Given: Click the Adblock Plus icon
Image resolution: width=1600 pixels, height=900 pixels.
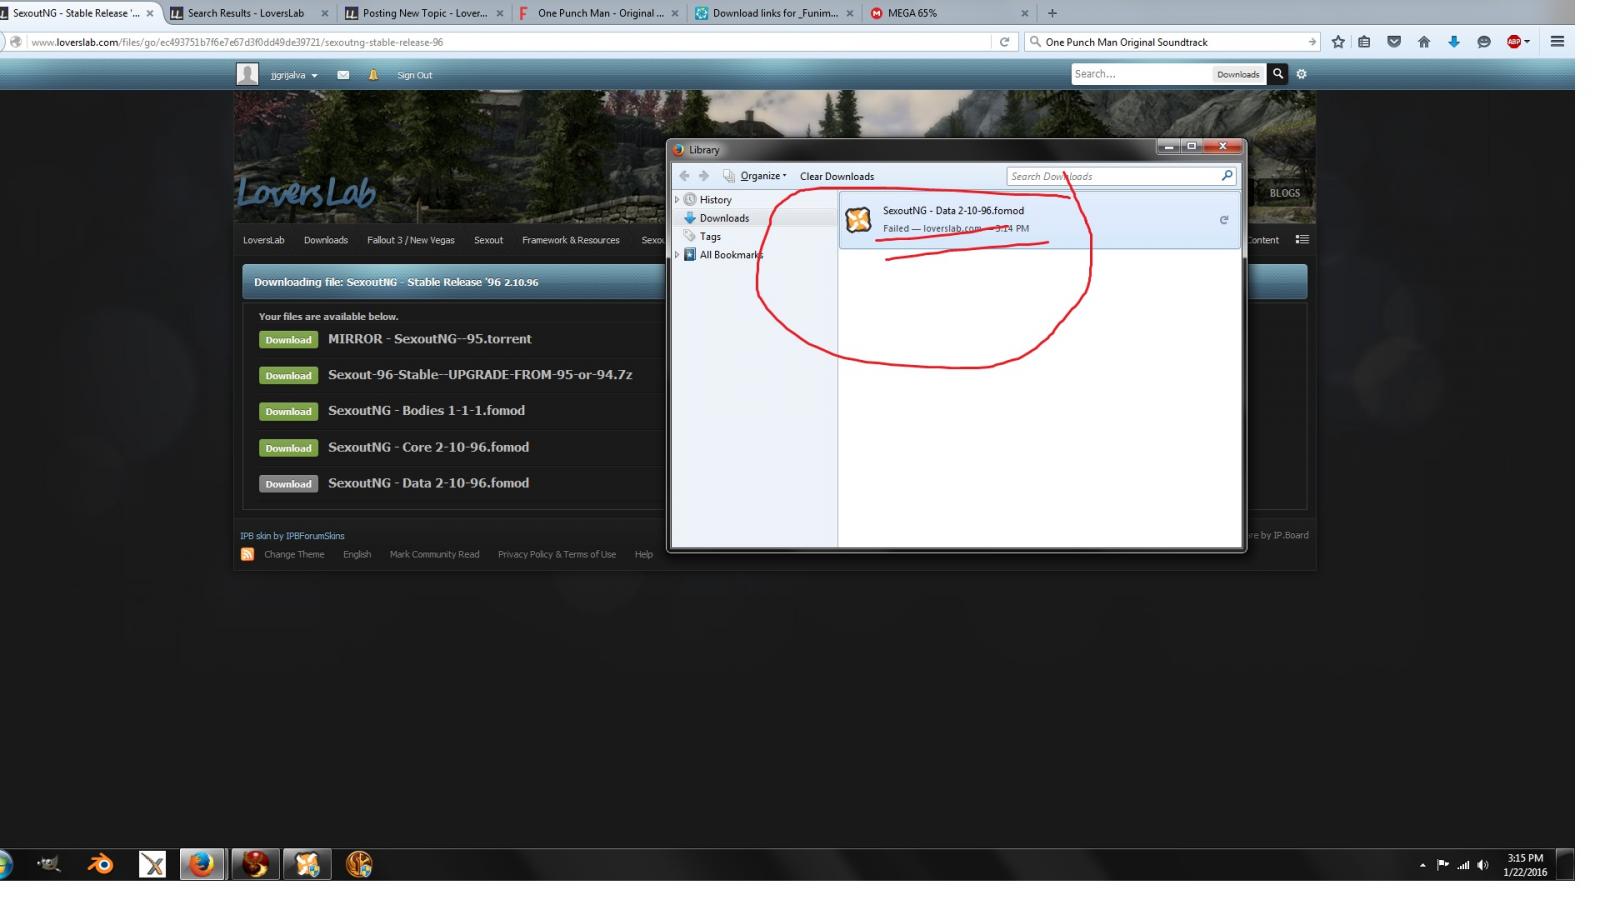Looking at the screenshot, I should click(x=1514, y=42).
